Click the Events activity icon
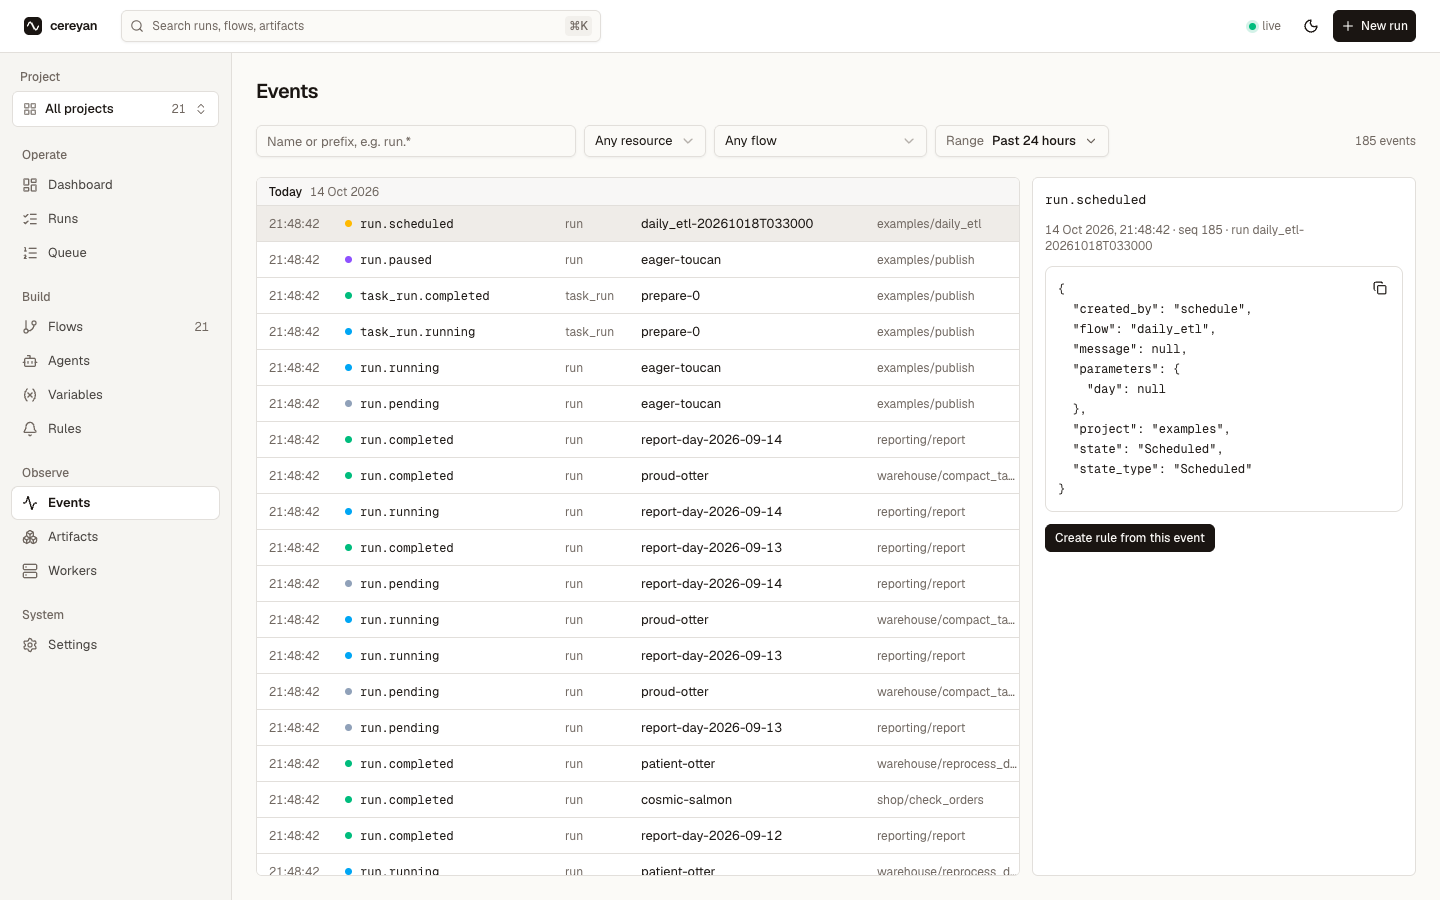This screenshot has height=900, width=1440. click(x=30, y=503)
